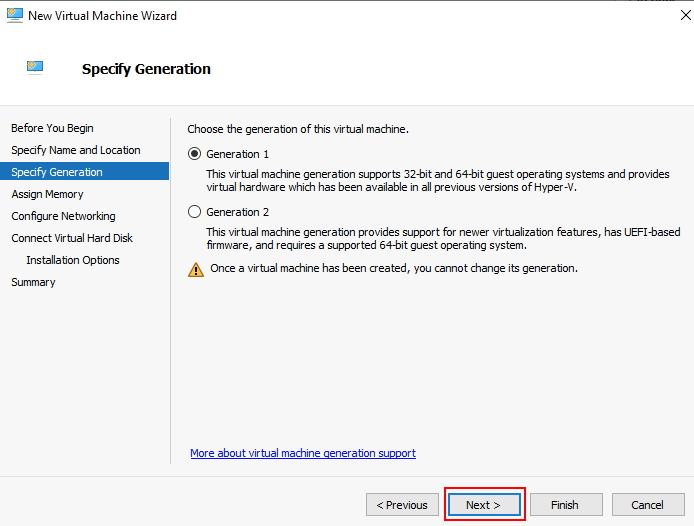Select the highlighted Specify Generation step
This screenshot has width=694, height=526.
[57, 172]
